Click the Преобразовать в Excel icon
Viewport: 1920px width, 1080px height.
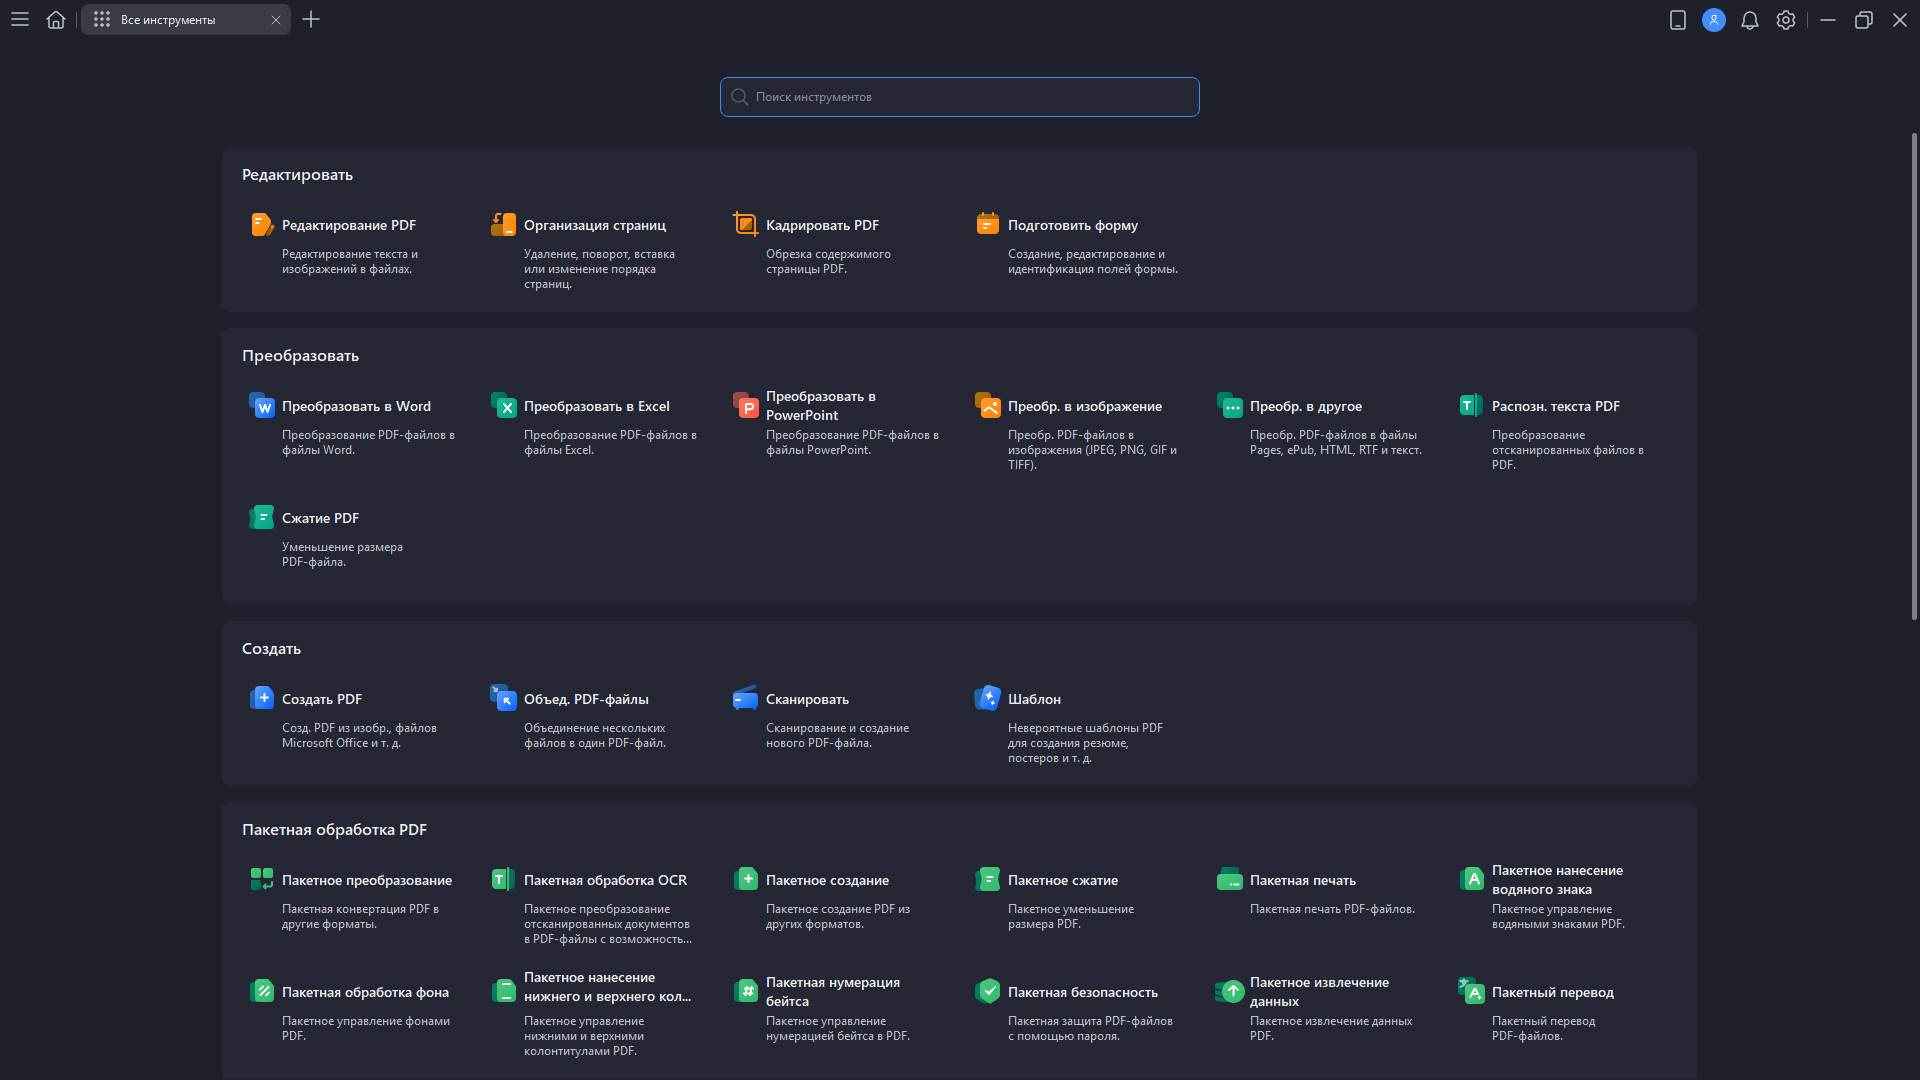point(503,406)
